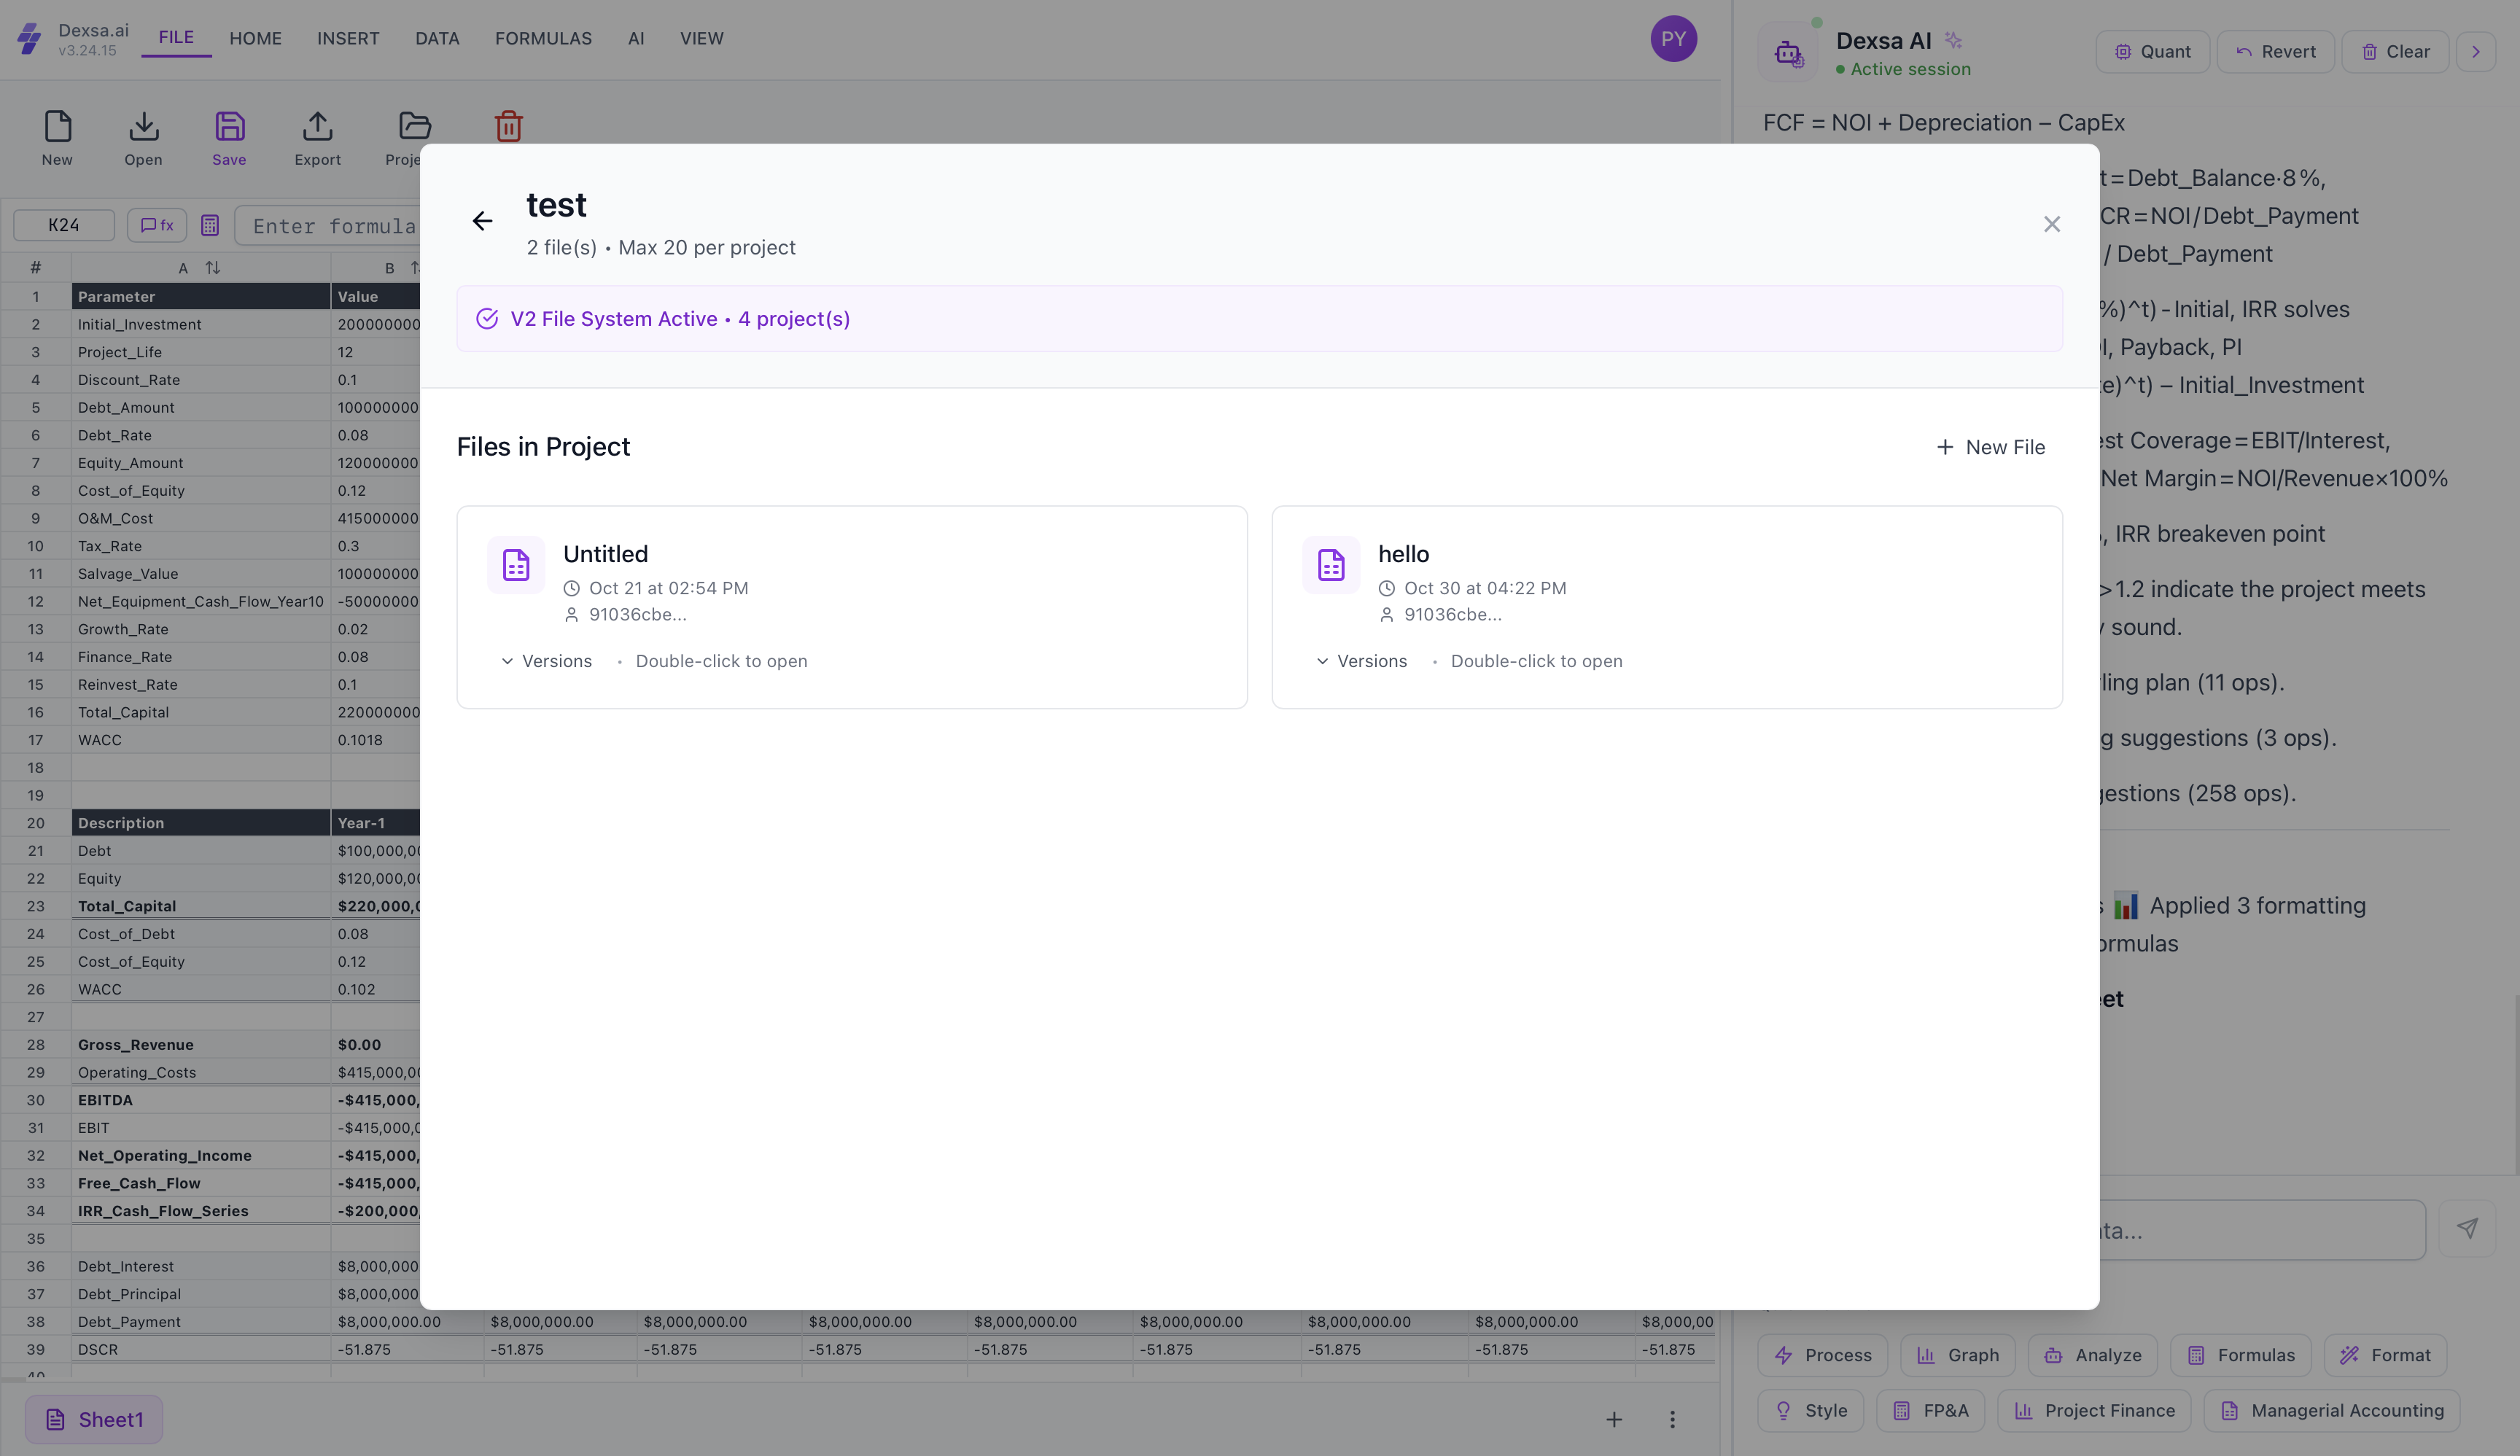Click the Save disk icon

click(229, 127)
